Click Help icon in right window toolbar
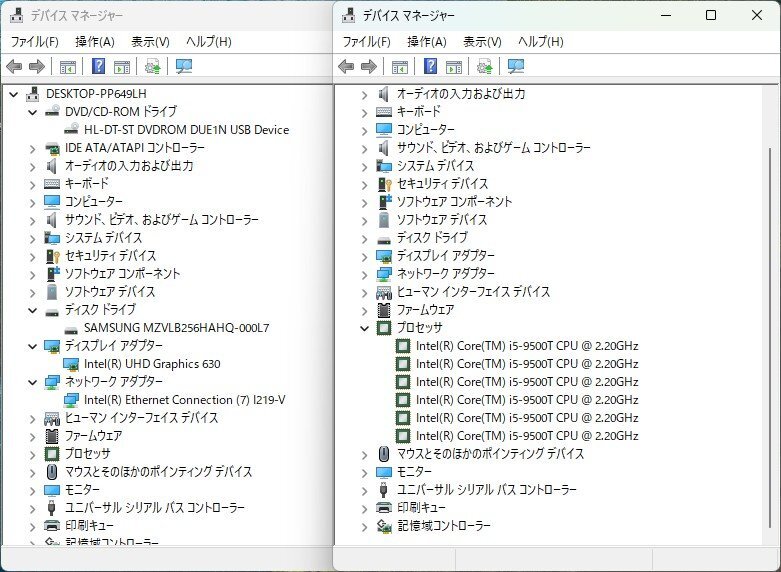Image resolution: width=781 pixels, height=572 pixels. 430,66
